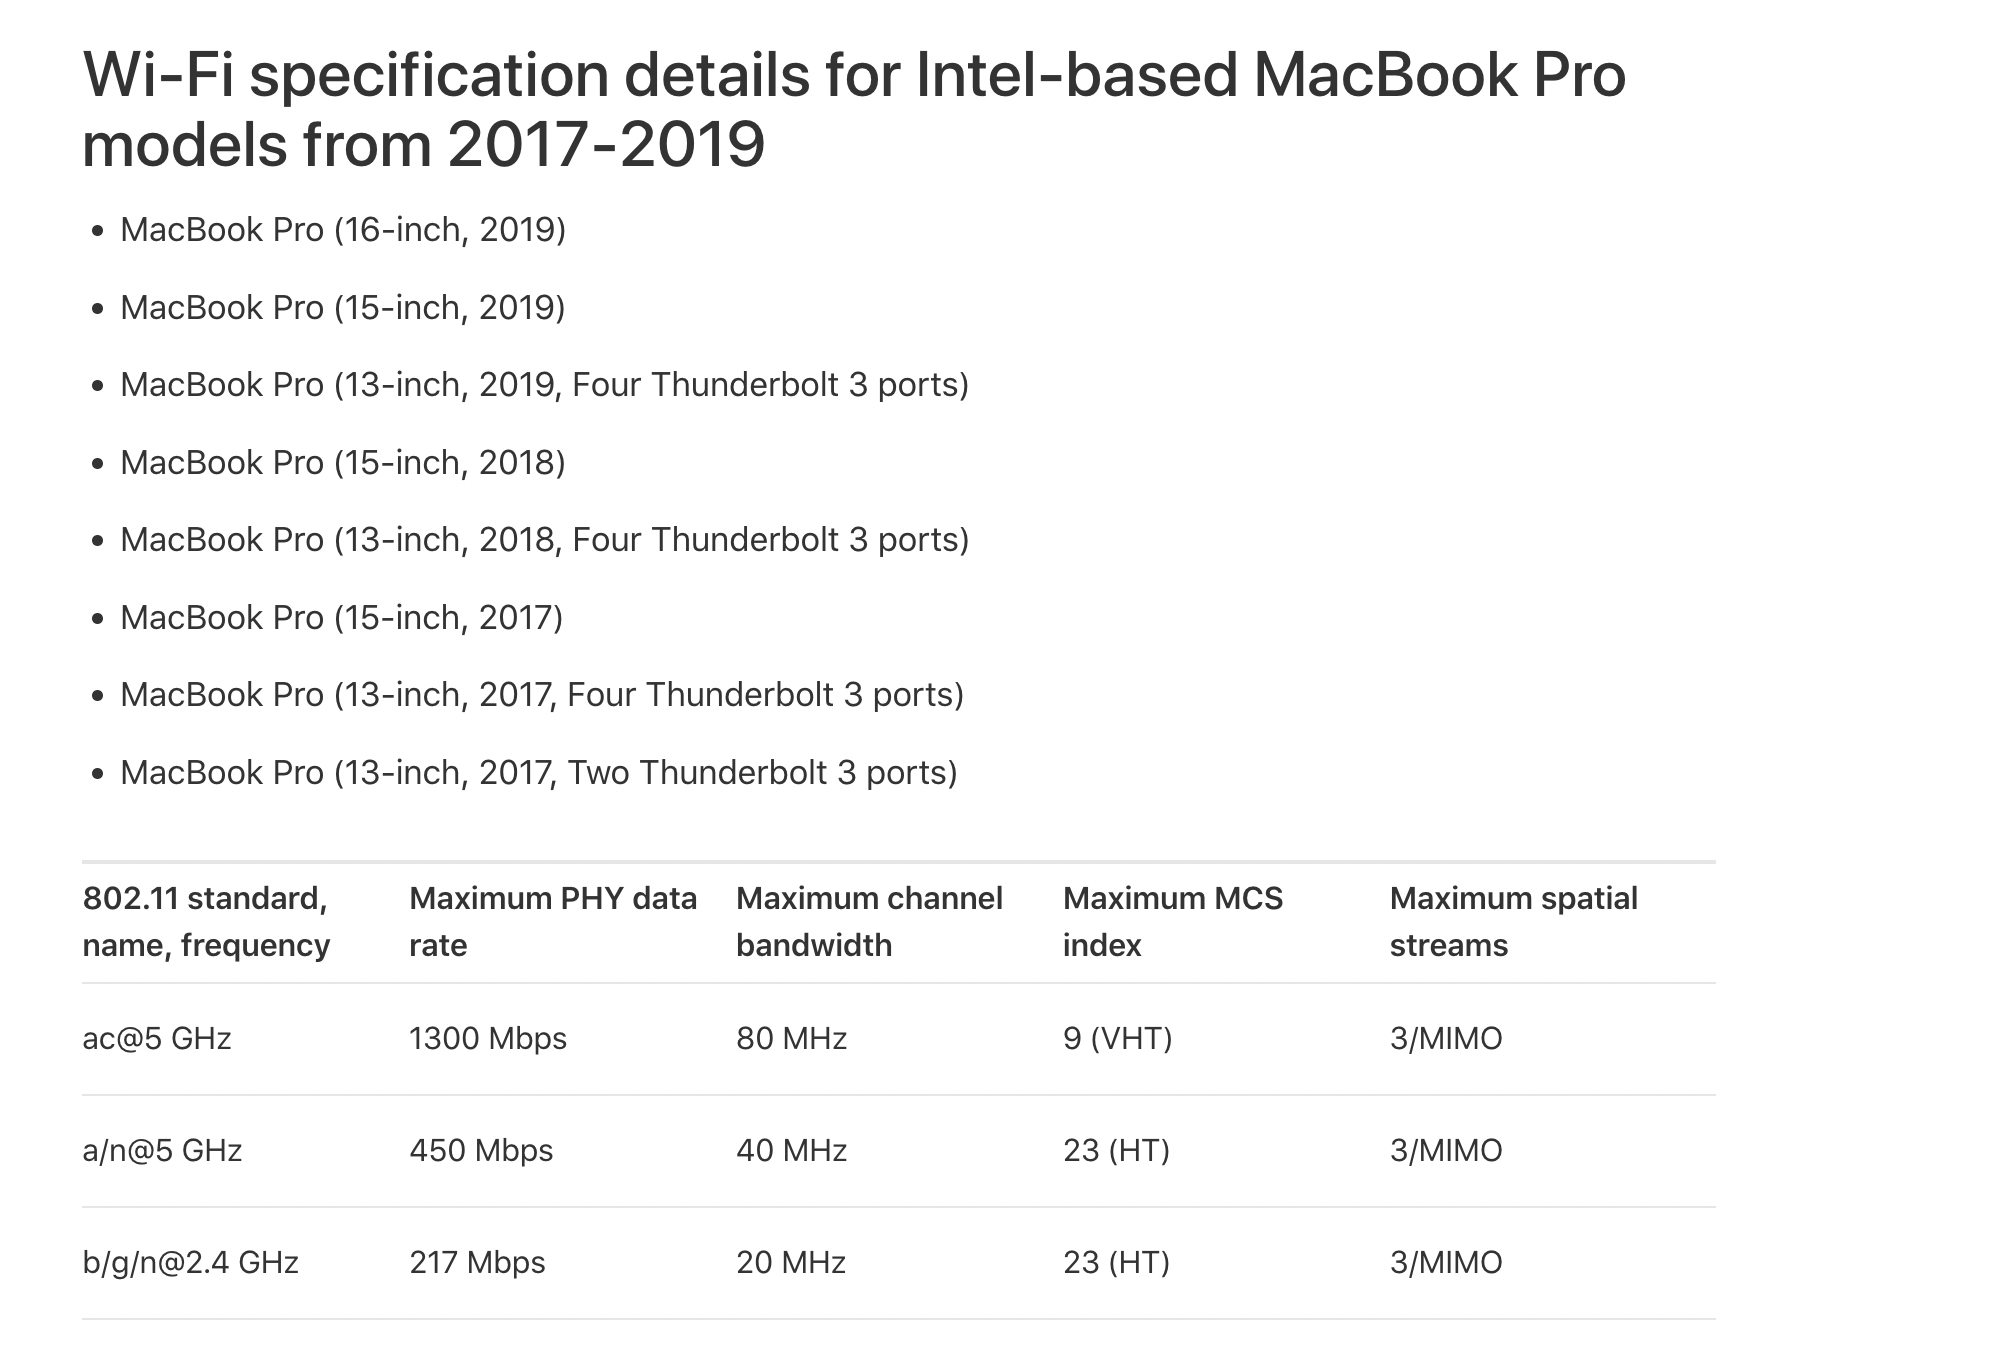Select MacBook Pro (16-inch, 2019) list item
Image resolution: width=2008 pixels, height=1362 pixels.
tap(343, 230)
